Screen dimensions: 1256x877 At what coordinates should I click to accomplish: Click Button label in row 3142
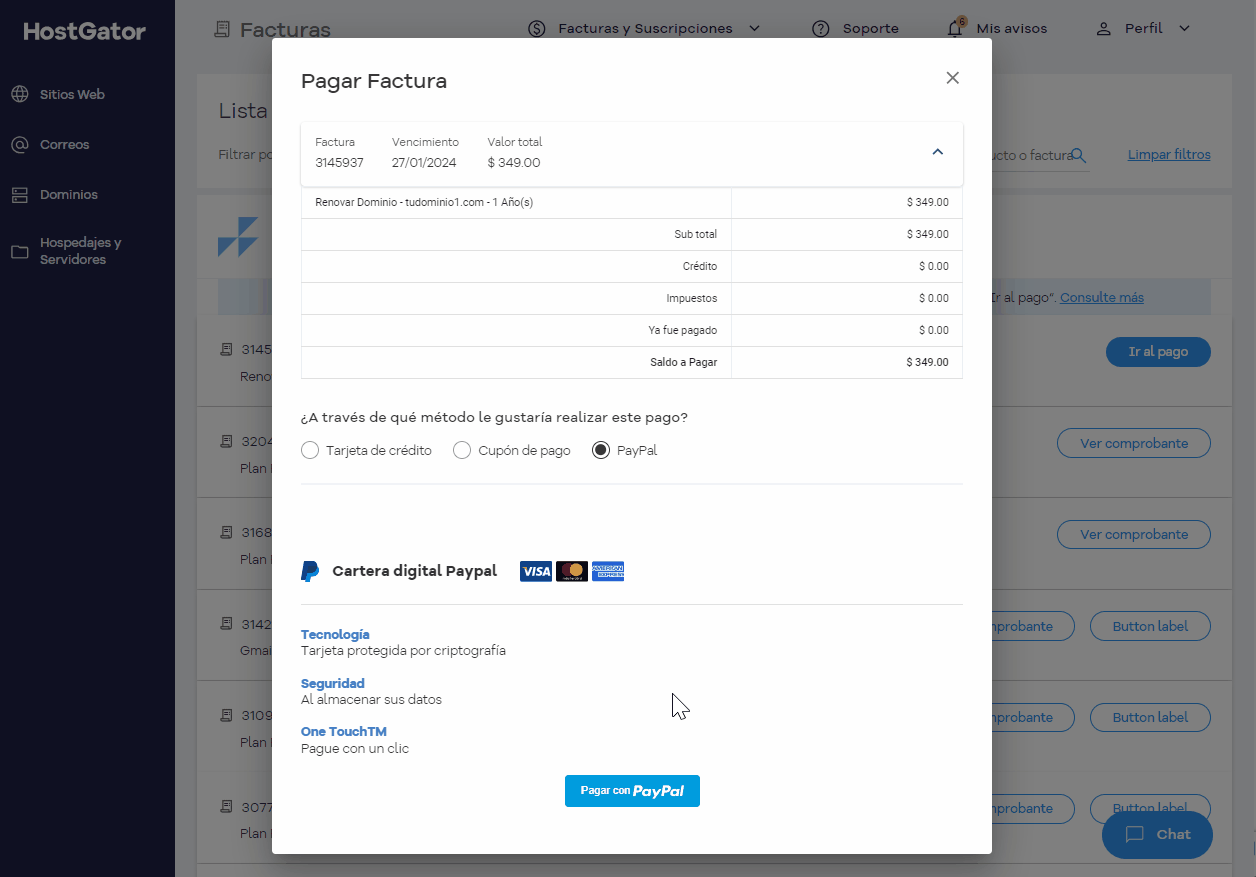pyautogui.click(x=1150, y=627)
